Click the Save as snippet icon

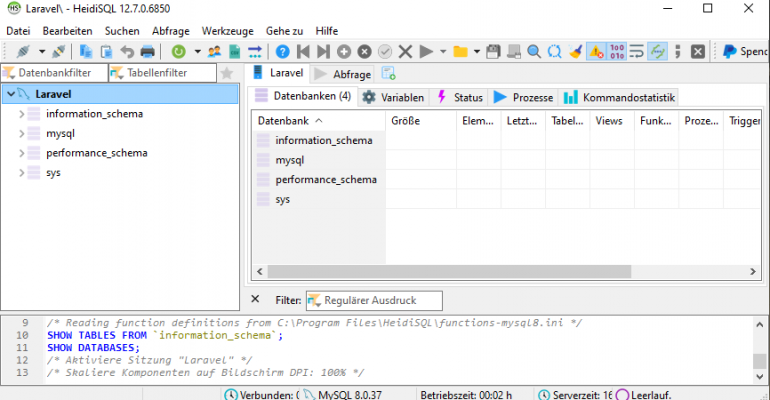(x=514, y=52)
